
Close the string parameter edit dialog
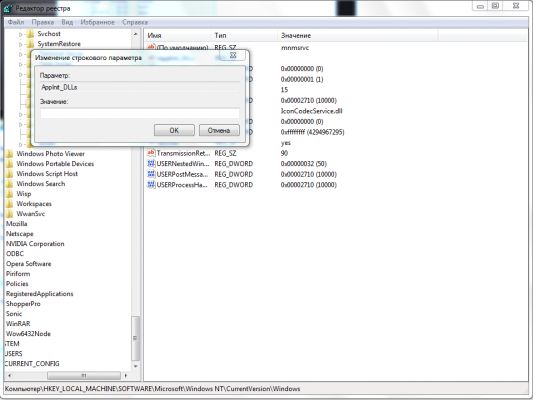(x=233, y=55)
